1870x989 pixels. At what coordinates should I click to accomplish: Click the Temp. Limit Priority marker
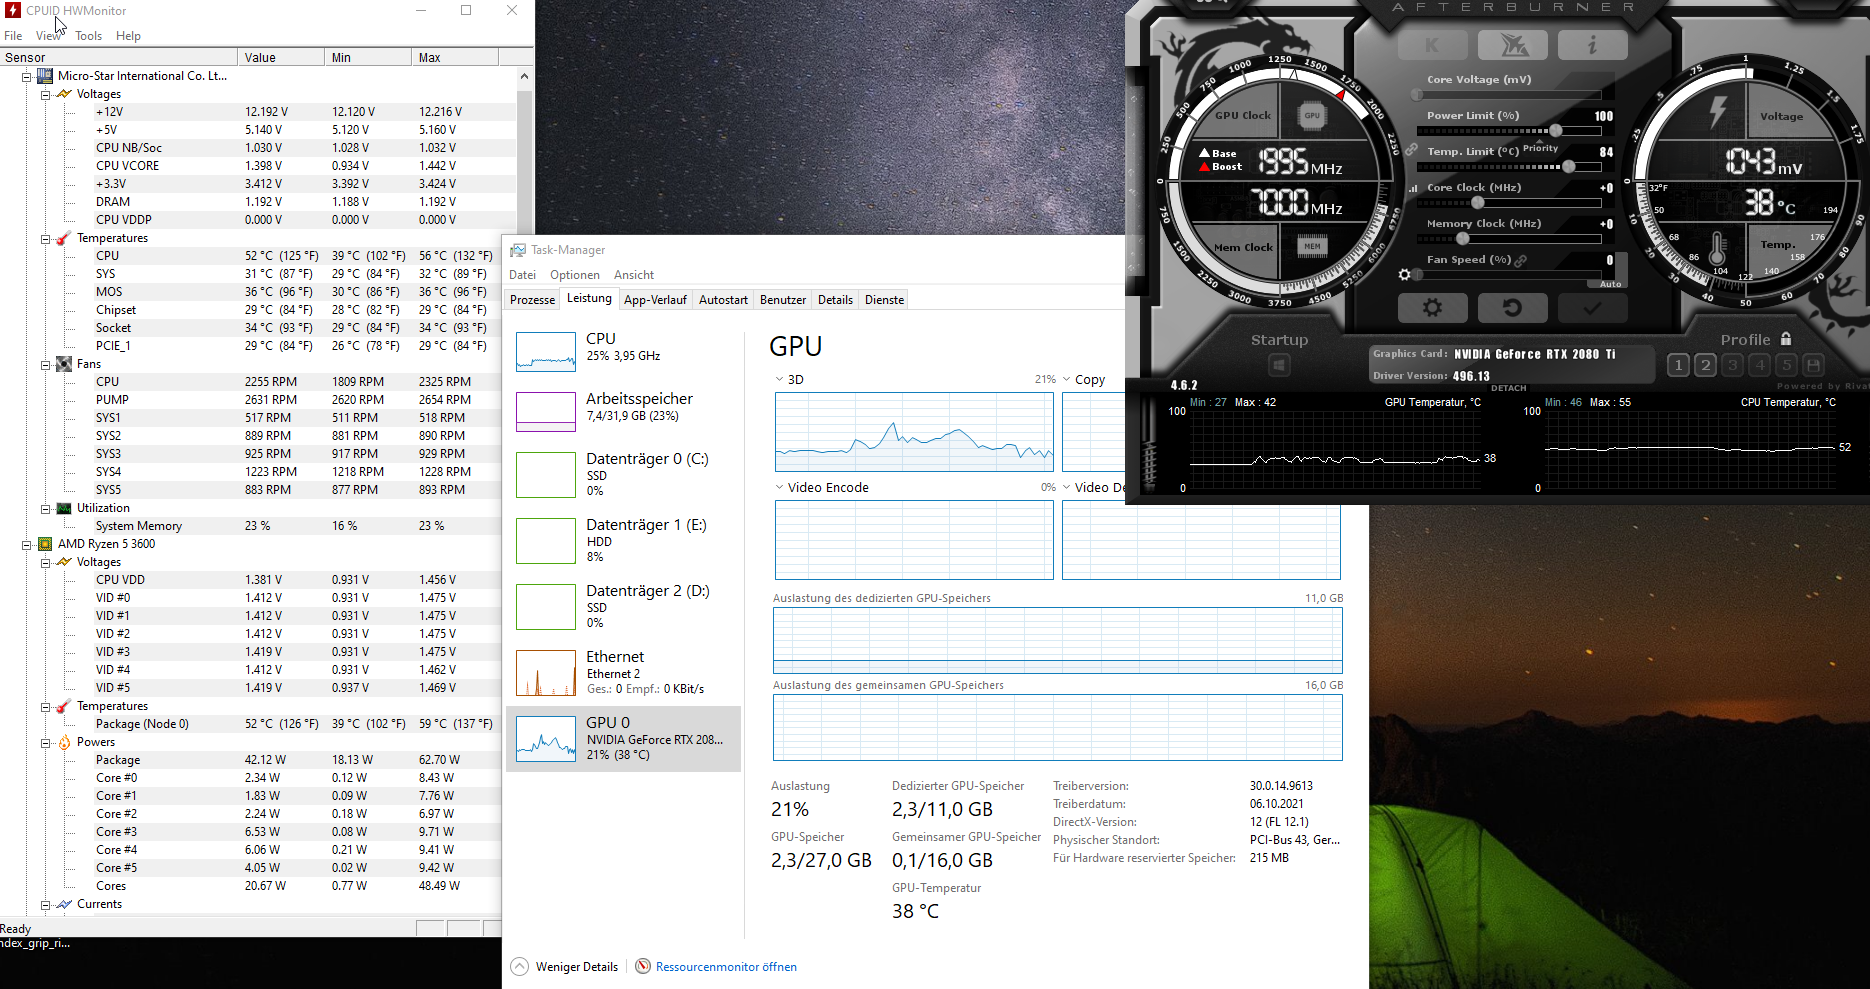1540,148
